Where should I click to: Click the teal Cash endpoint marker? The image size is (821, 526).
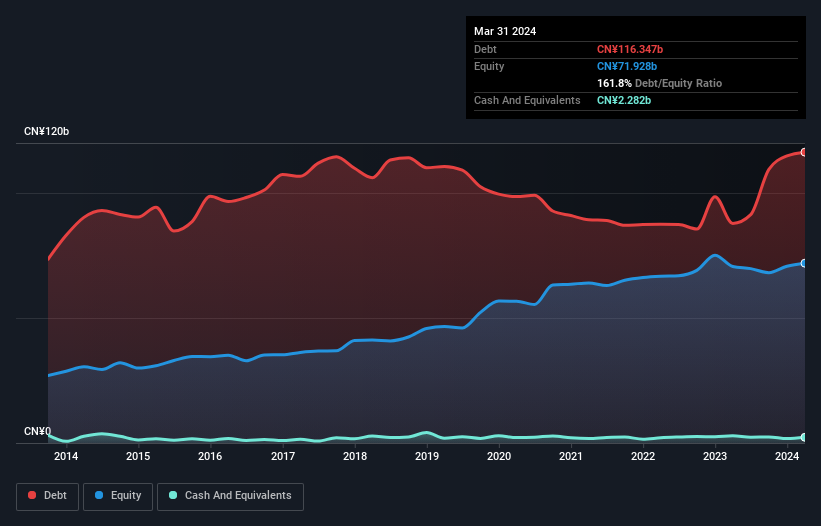804,437
